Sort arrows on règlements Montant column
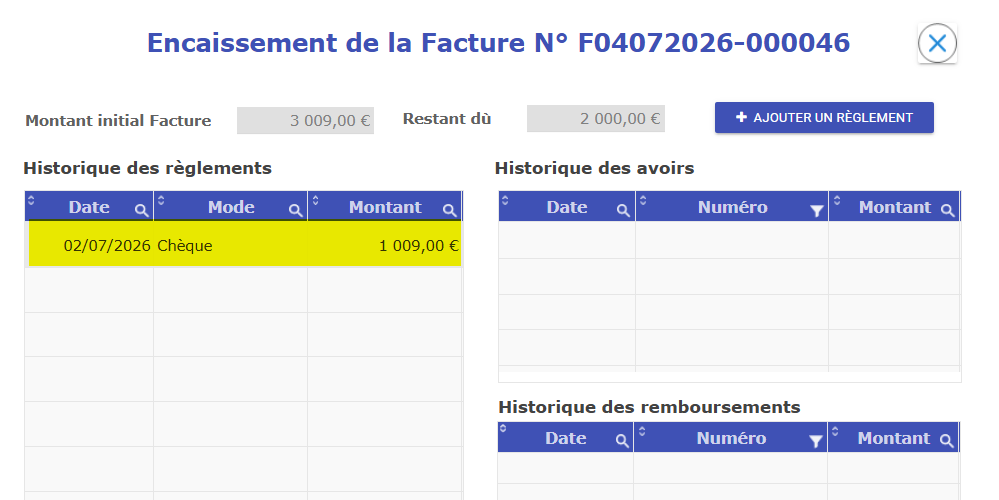 tap(315, 200)
